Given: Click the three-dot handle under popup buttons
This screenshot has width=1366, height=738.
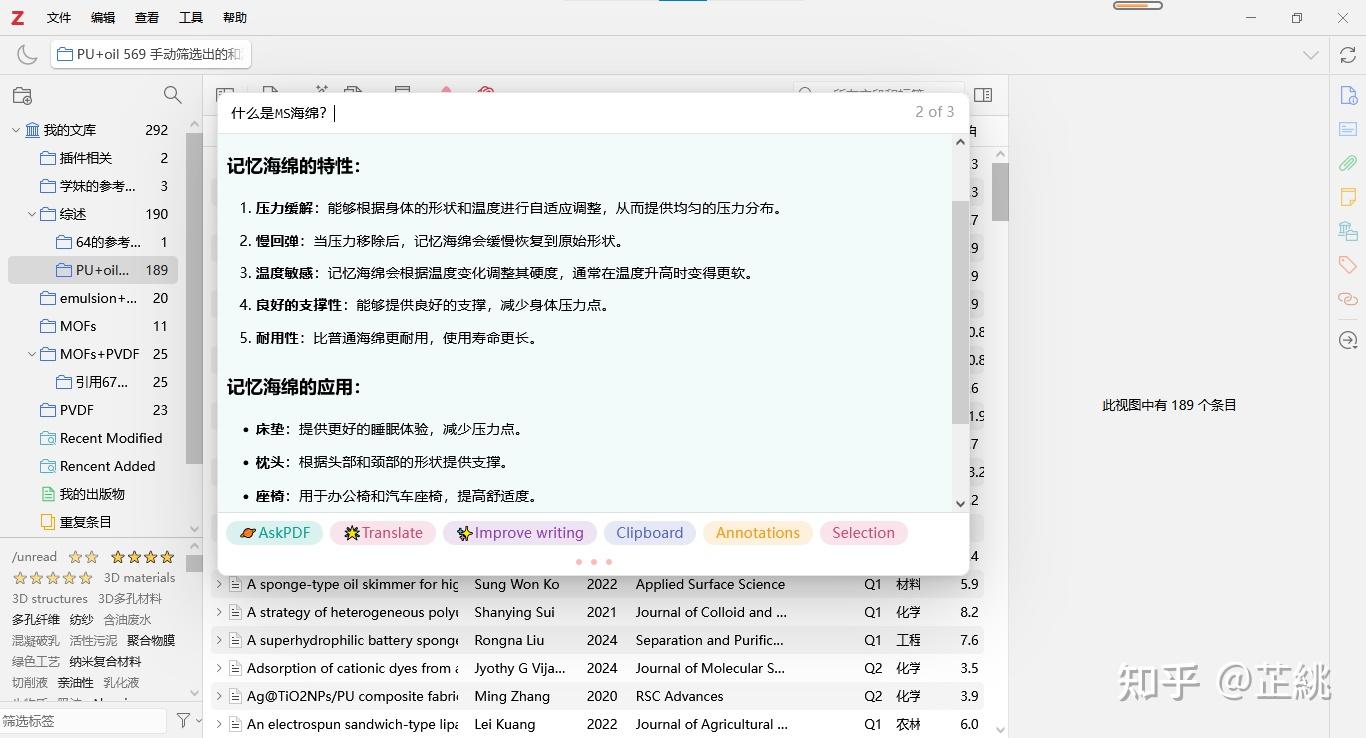Looking at the screenshot, I should point(593,562).
